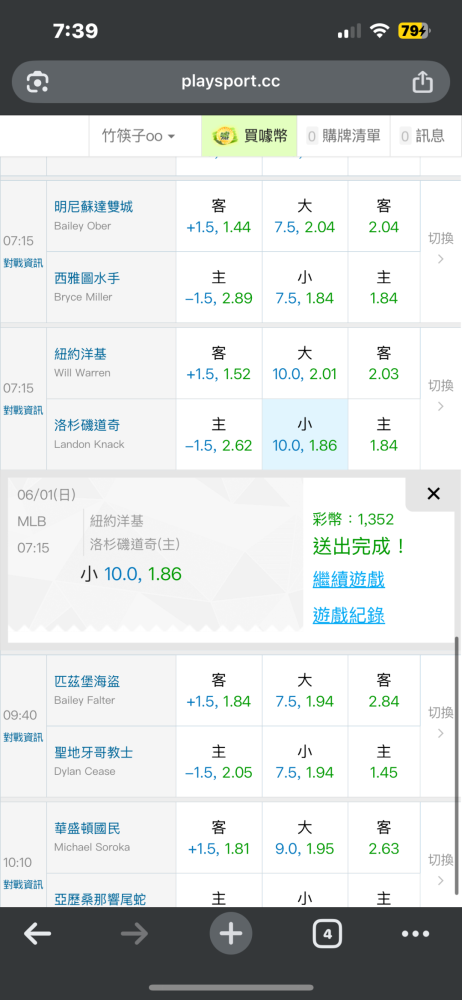Go back with the browser back arrow
This screenshot has height=1000, width=462.
click(x=37, y=934)
